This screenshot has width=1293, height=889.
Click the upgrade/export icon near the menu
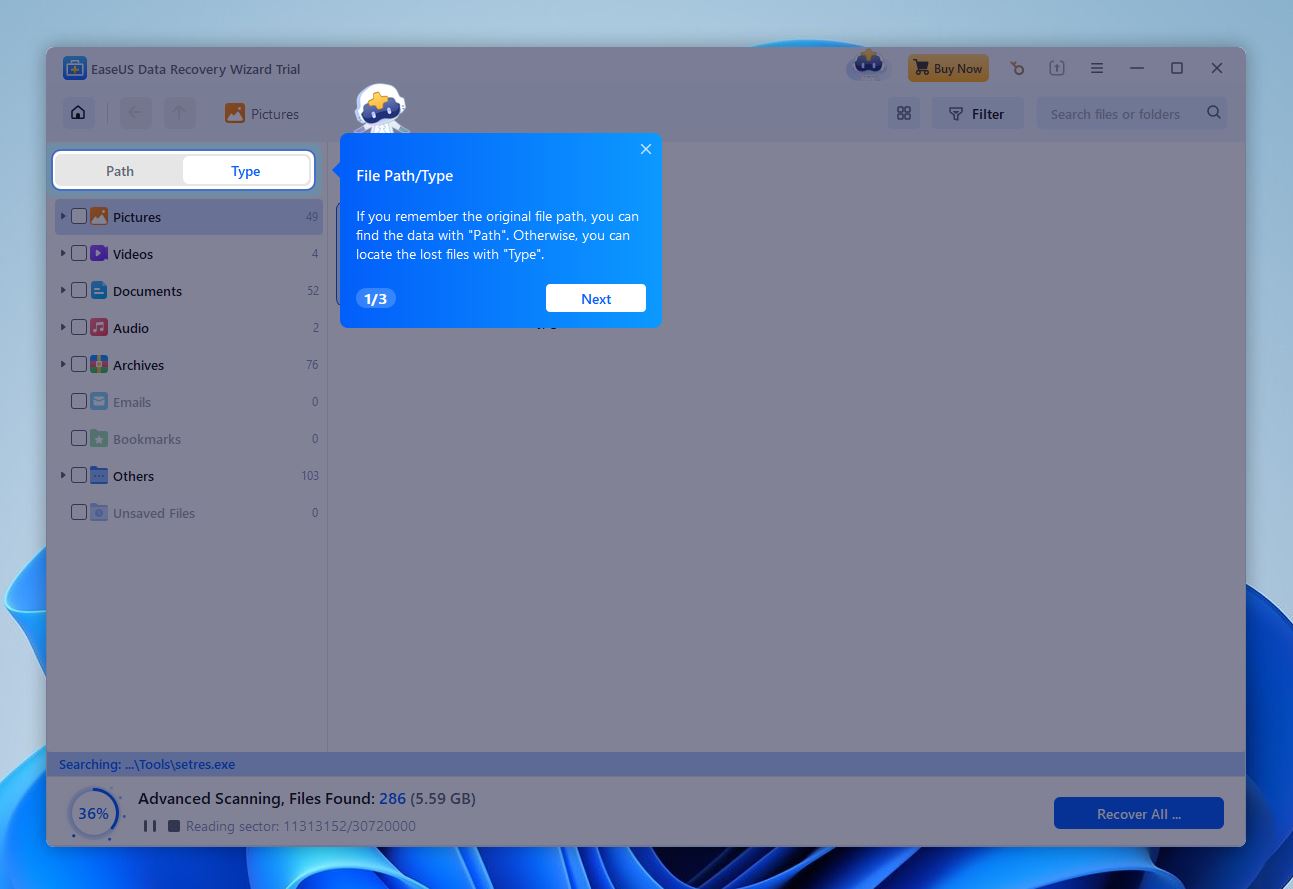tap(1057, 67)
